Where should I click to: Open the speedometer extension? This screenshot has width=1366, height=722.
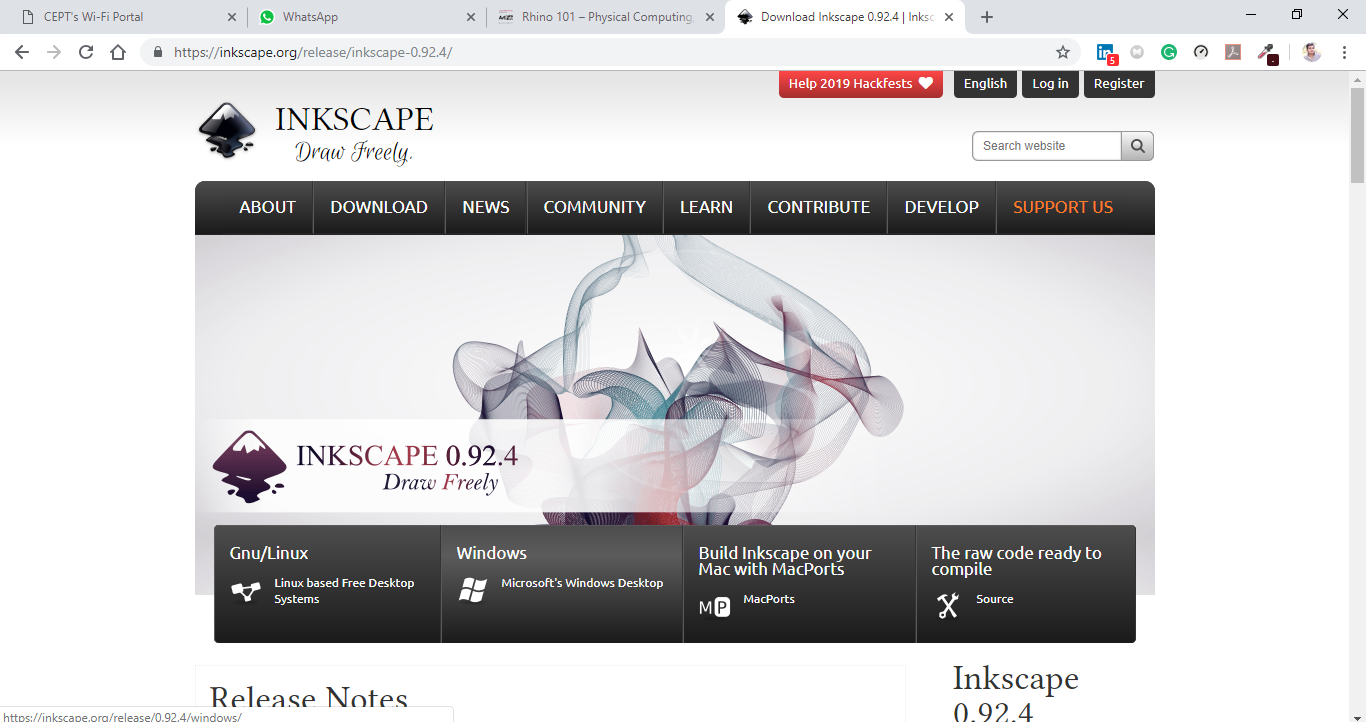[1201, 52]
